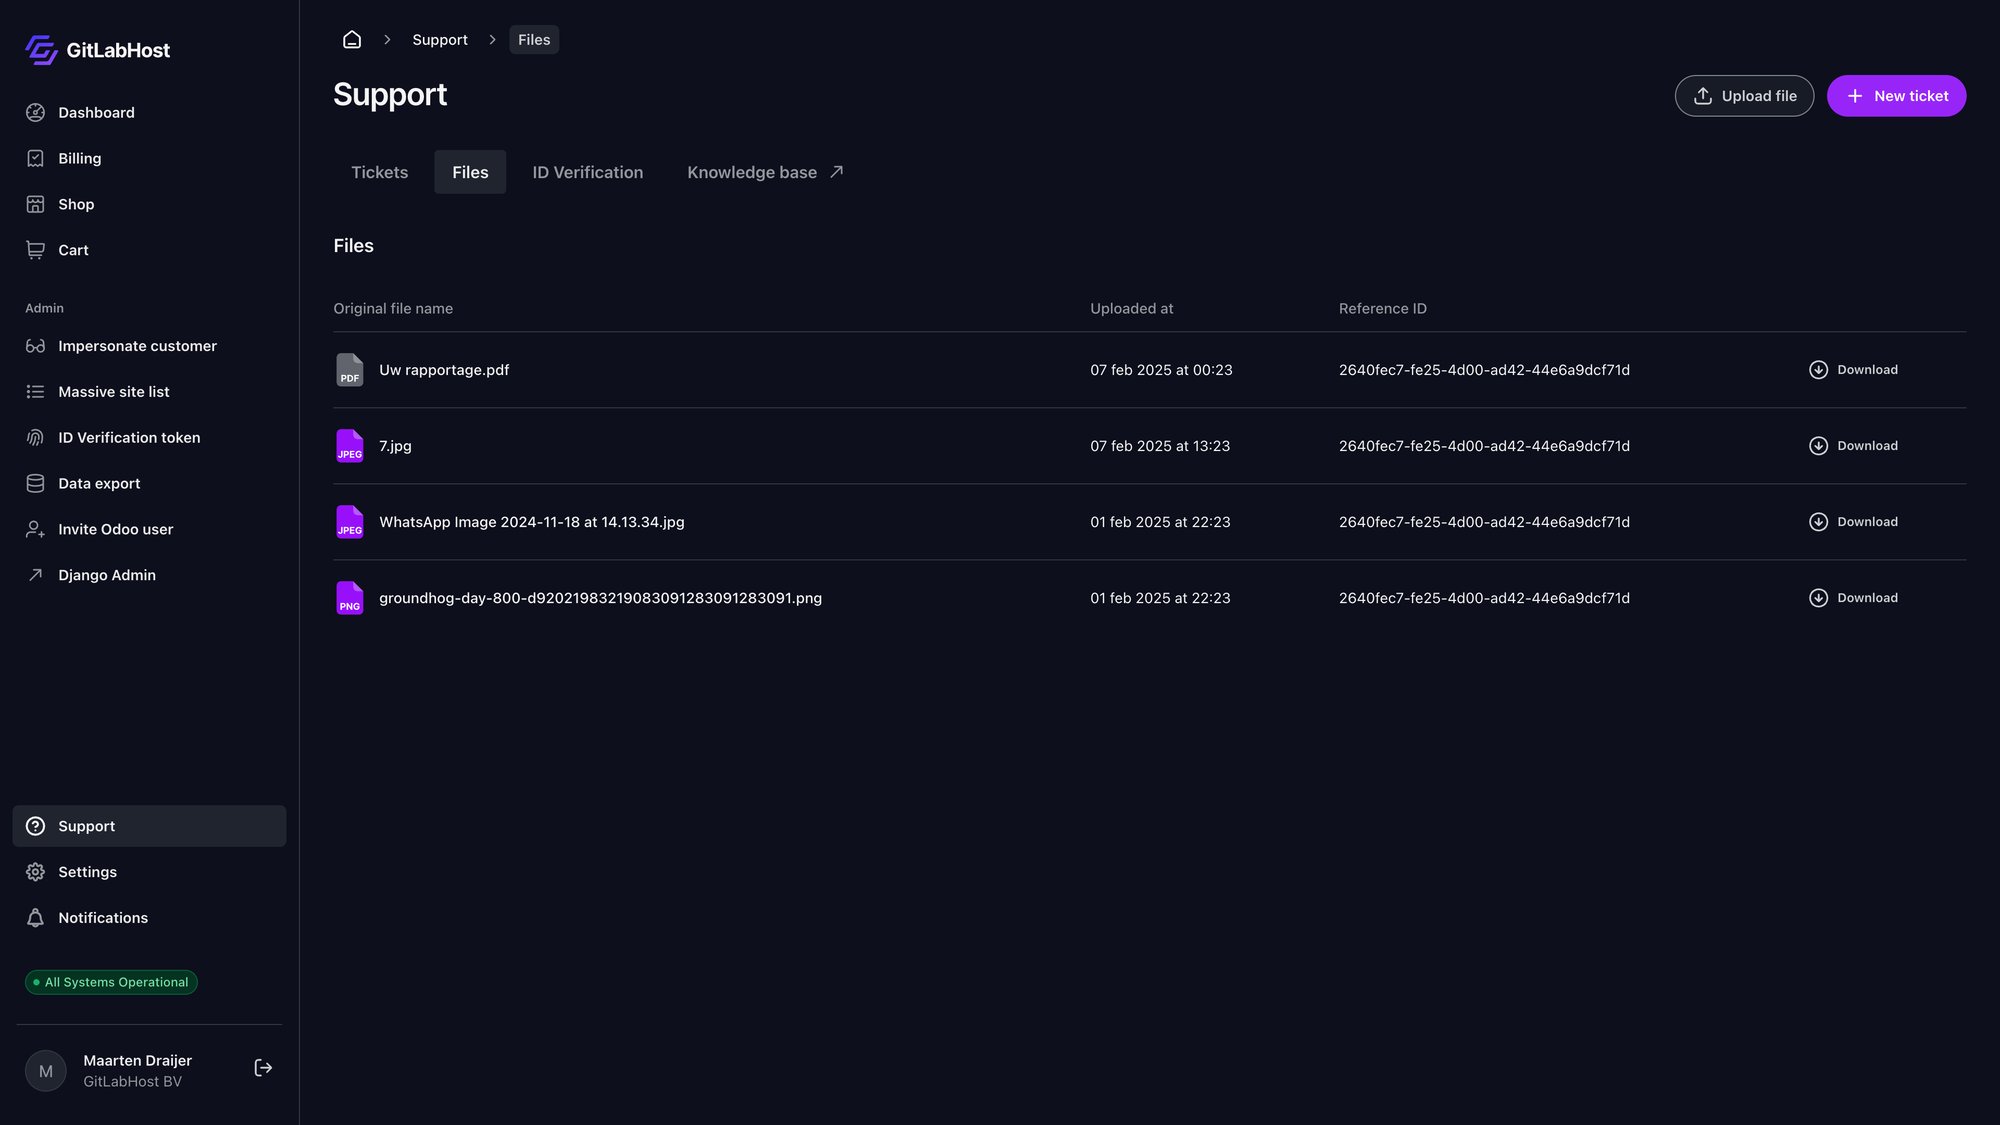Select the Billing icon
This screenshot has height=1125, width=2000.
point(36,158)
